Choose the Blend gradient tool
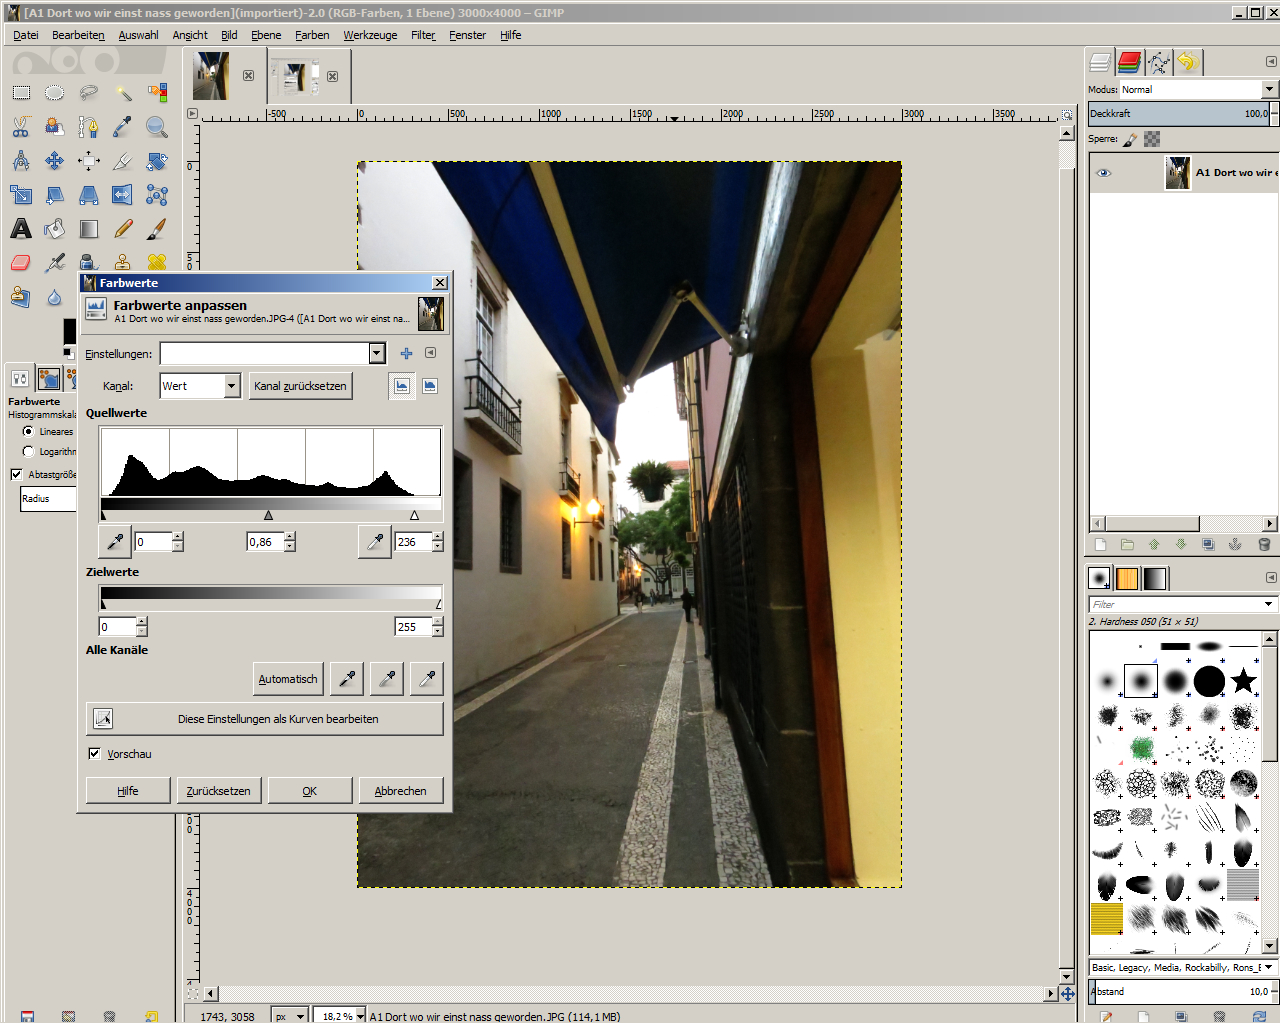Image resolution: width=1280 pixels, height=1024 pixels. tap(89, 229)
